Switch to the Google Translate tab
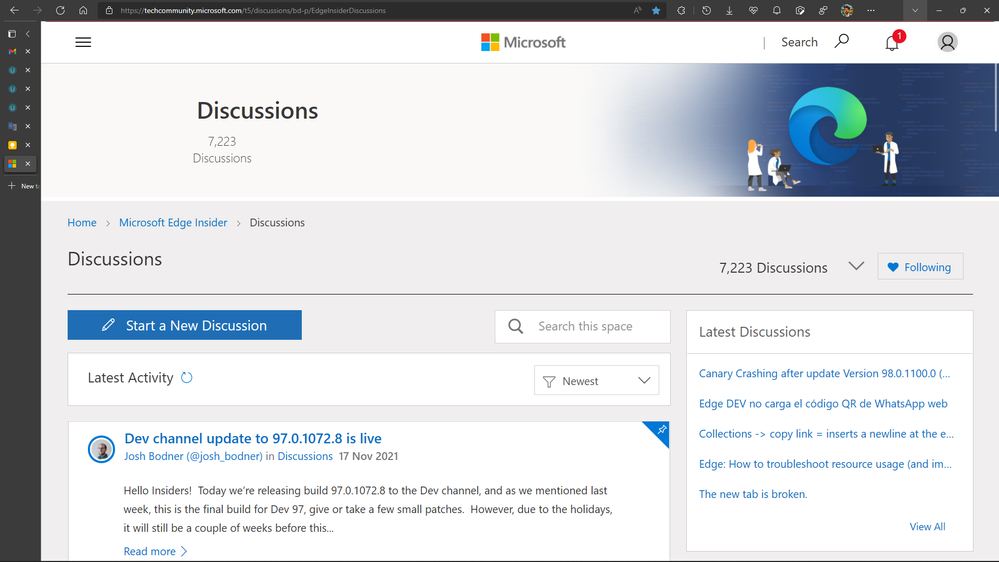Image resolution: width=999 pixels, height=562 pixels. click(12, 126)
